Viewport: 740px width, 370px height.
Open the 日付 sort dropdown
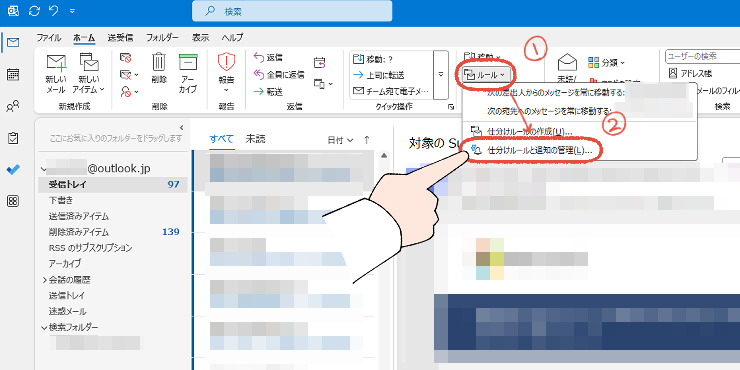click(x=341, y=140)
